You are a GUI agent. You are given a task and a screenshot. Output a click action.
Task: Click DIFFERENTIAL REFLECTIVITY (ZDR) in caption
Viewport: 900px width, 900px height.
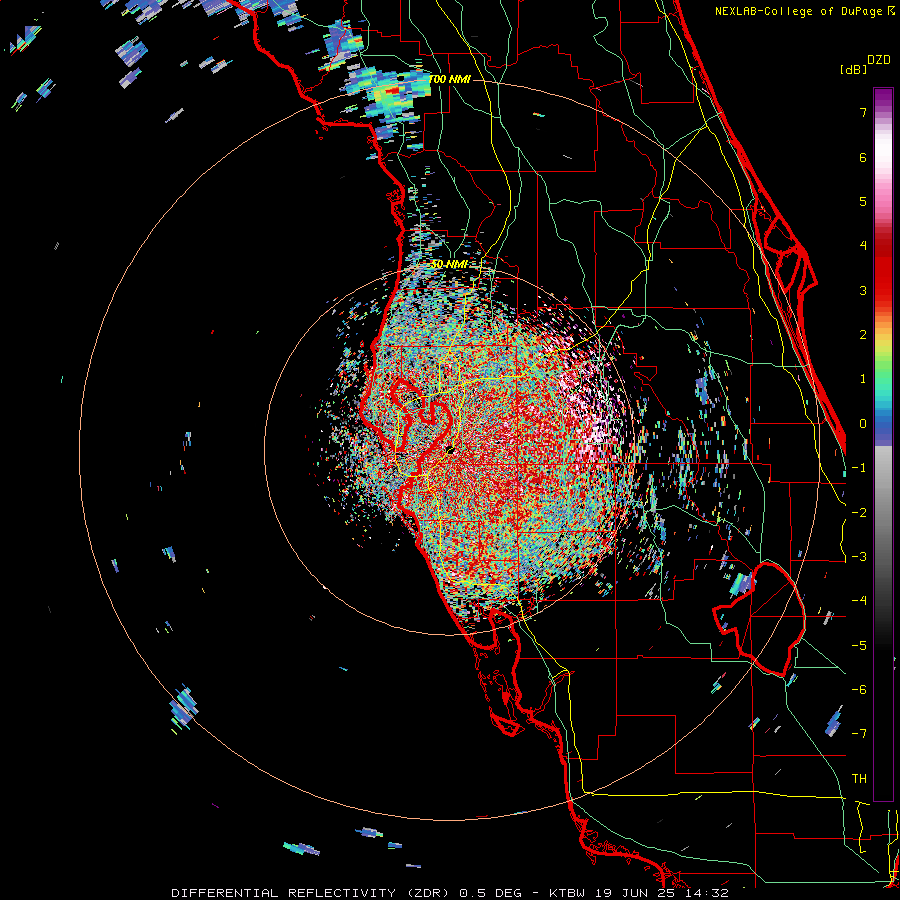pos(312,893)
